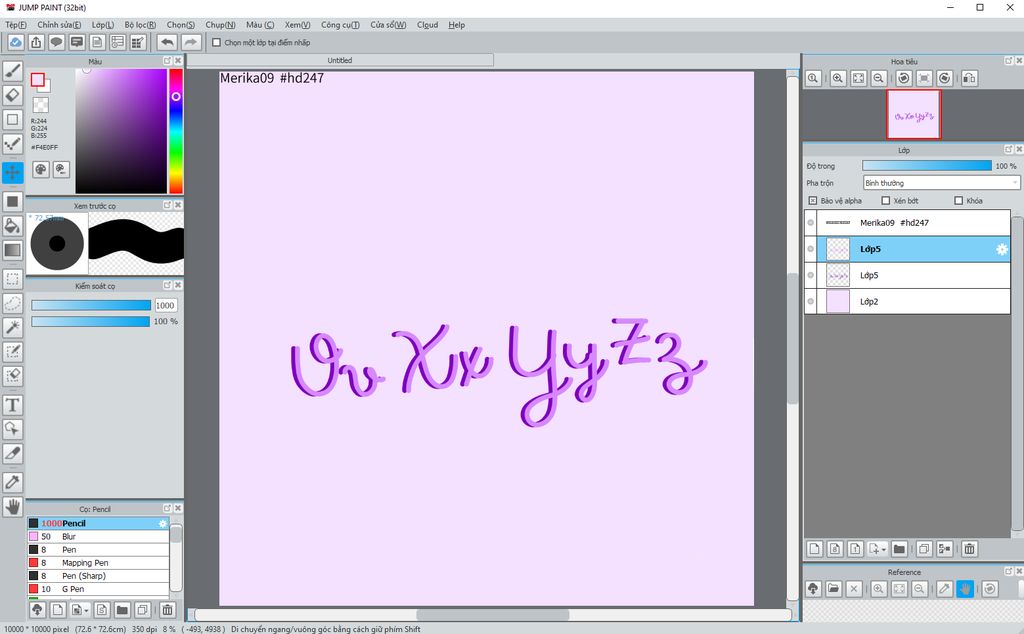Viewport: 1024px width, 634px height.
Task: Open the Bộ lọc(R) menu
Action: [140, 25]
